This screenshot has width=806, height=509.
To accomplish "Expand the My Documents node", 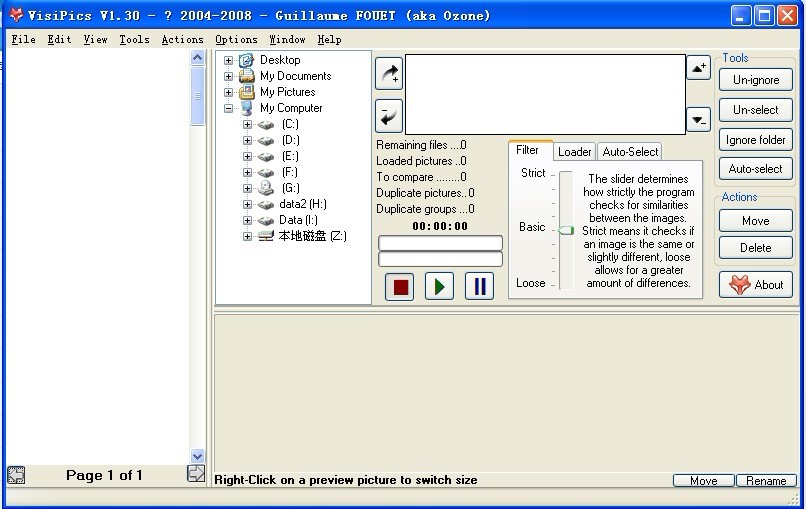I will (228, 76).
